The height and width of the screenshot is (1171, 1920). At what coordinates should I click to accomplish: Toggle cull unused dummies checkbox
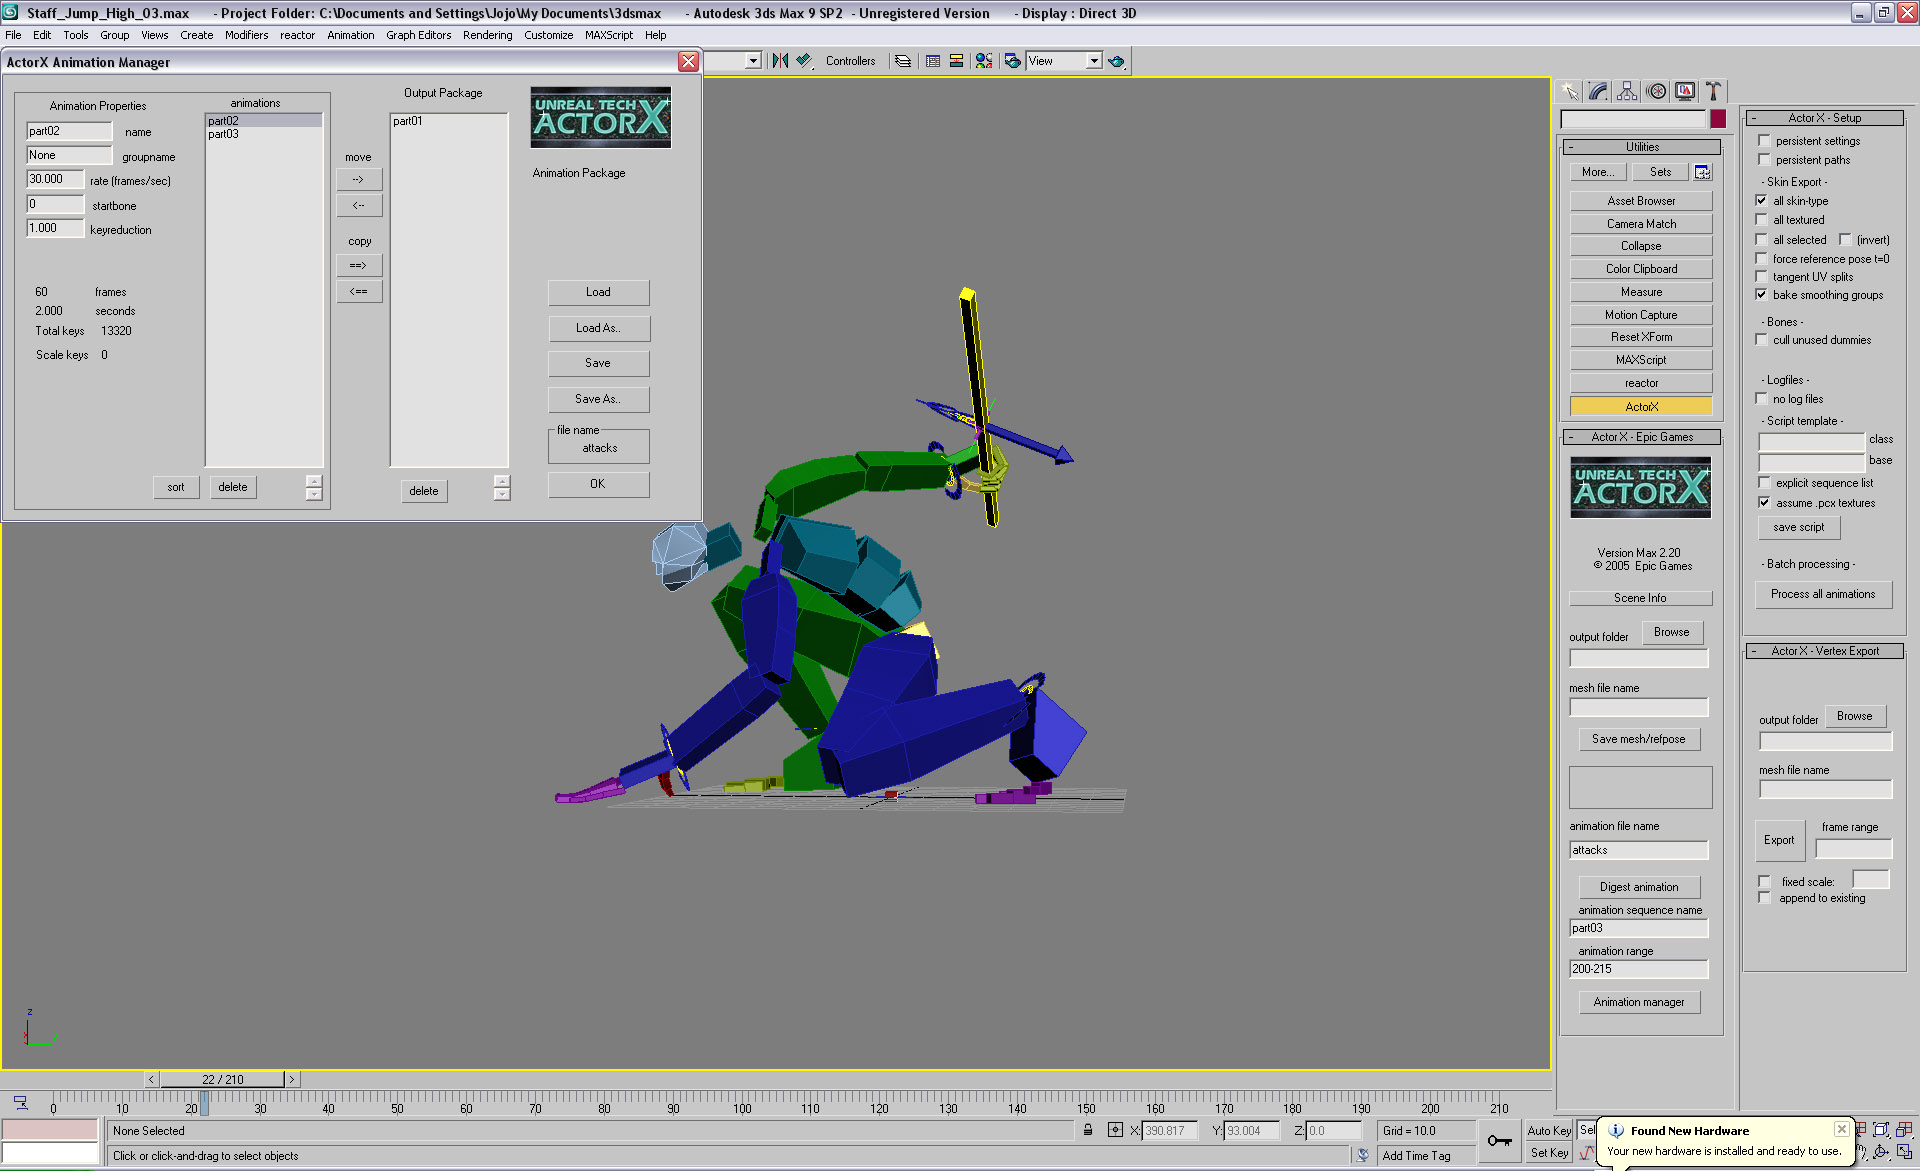click(1761, 340)
